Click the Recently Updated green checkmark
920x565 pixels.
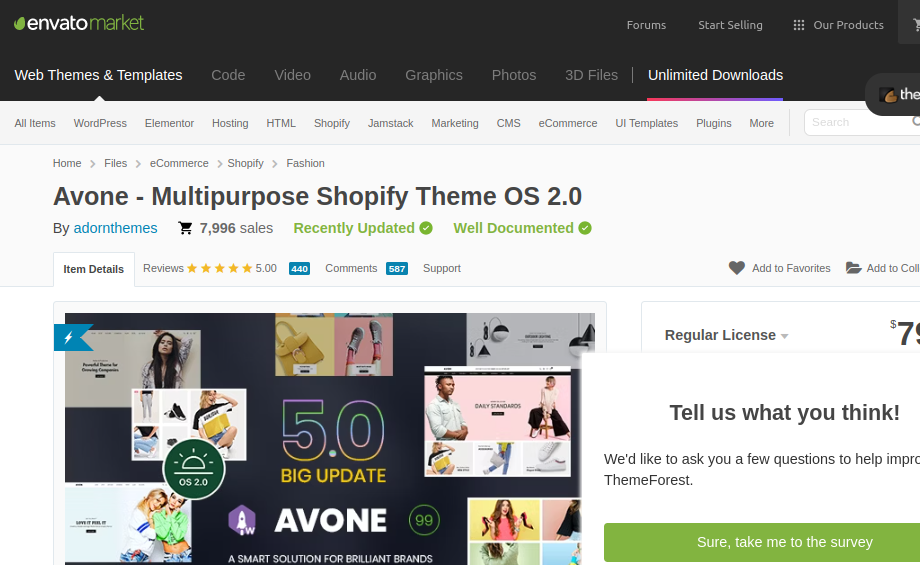[426, 228]
